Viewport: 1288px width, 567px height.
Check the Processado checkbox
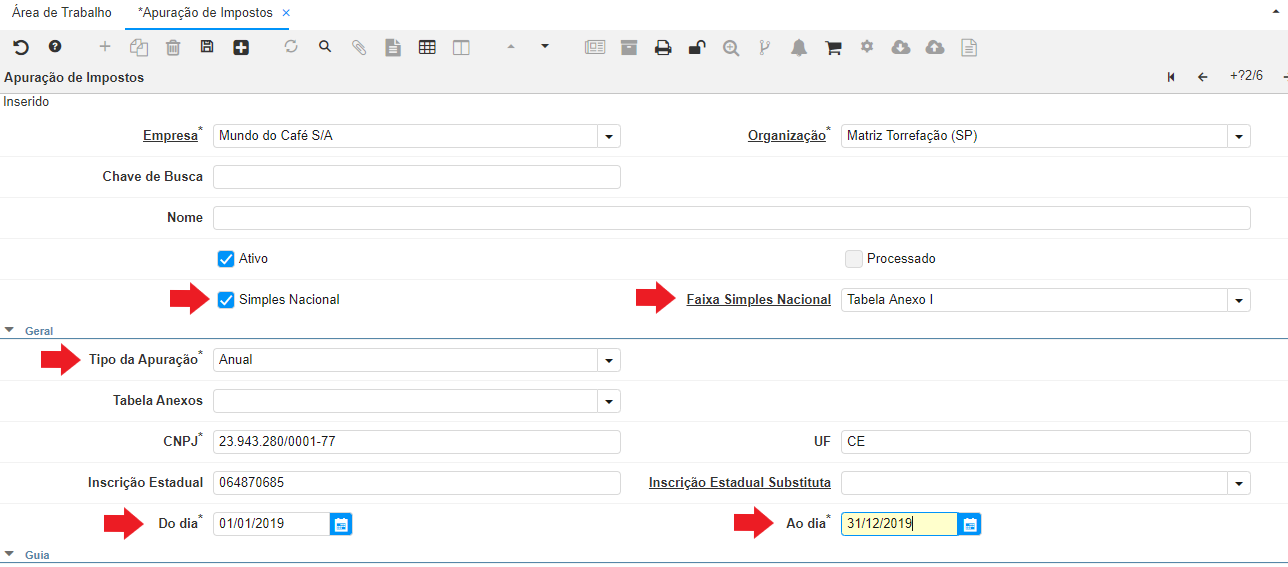(x=854, y=259)
